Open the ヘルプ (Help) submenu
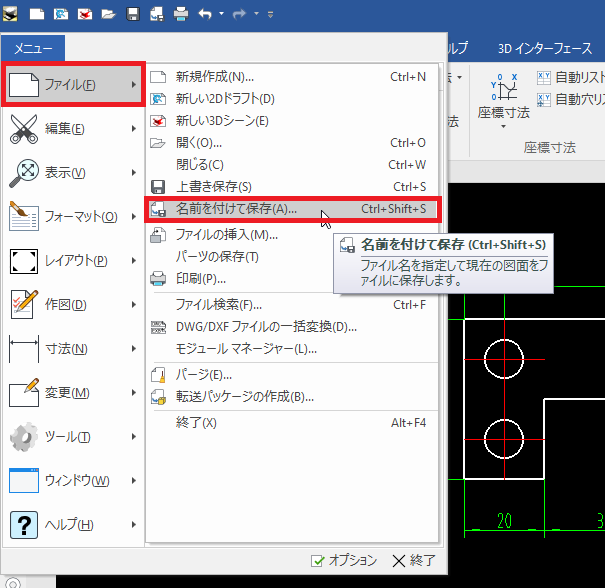 point(71,524)
